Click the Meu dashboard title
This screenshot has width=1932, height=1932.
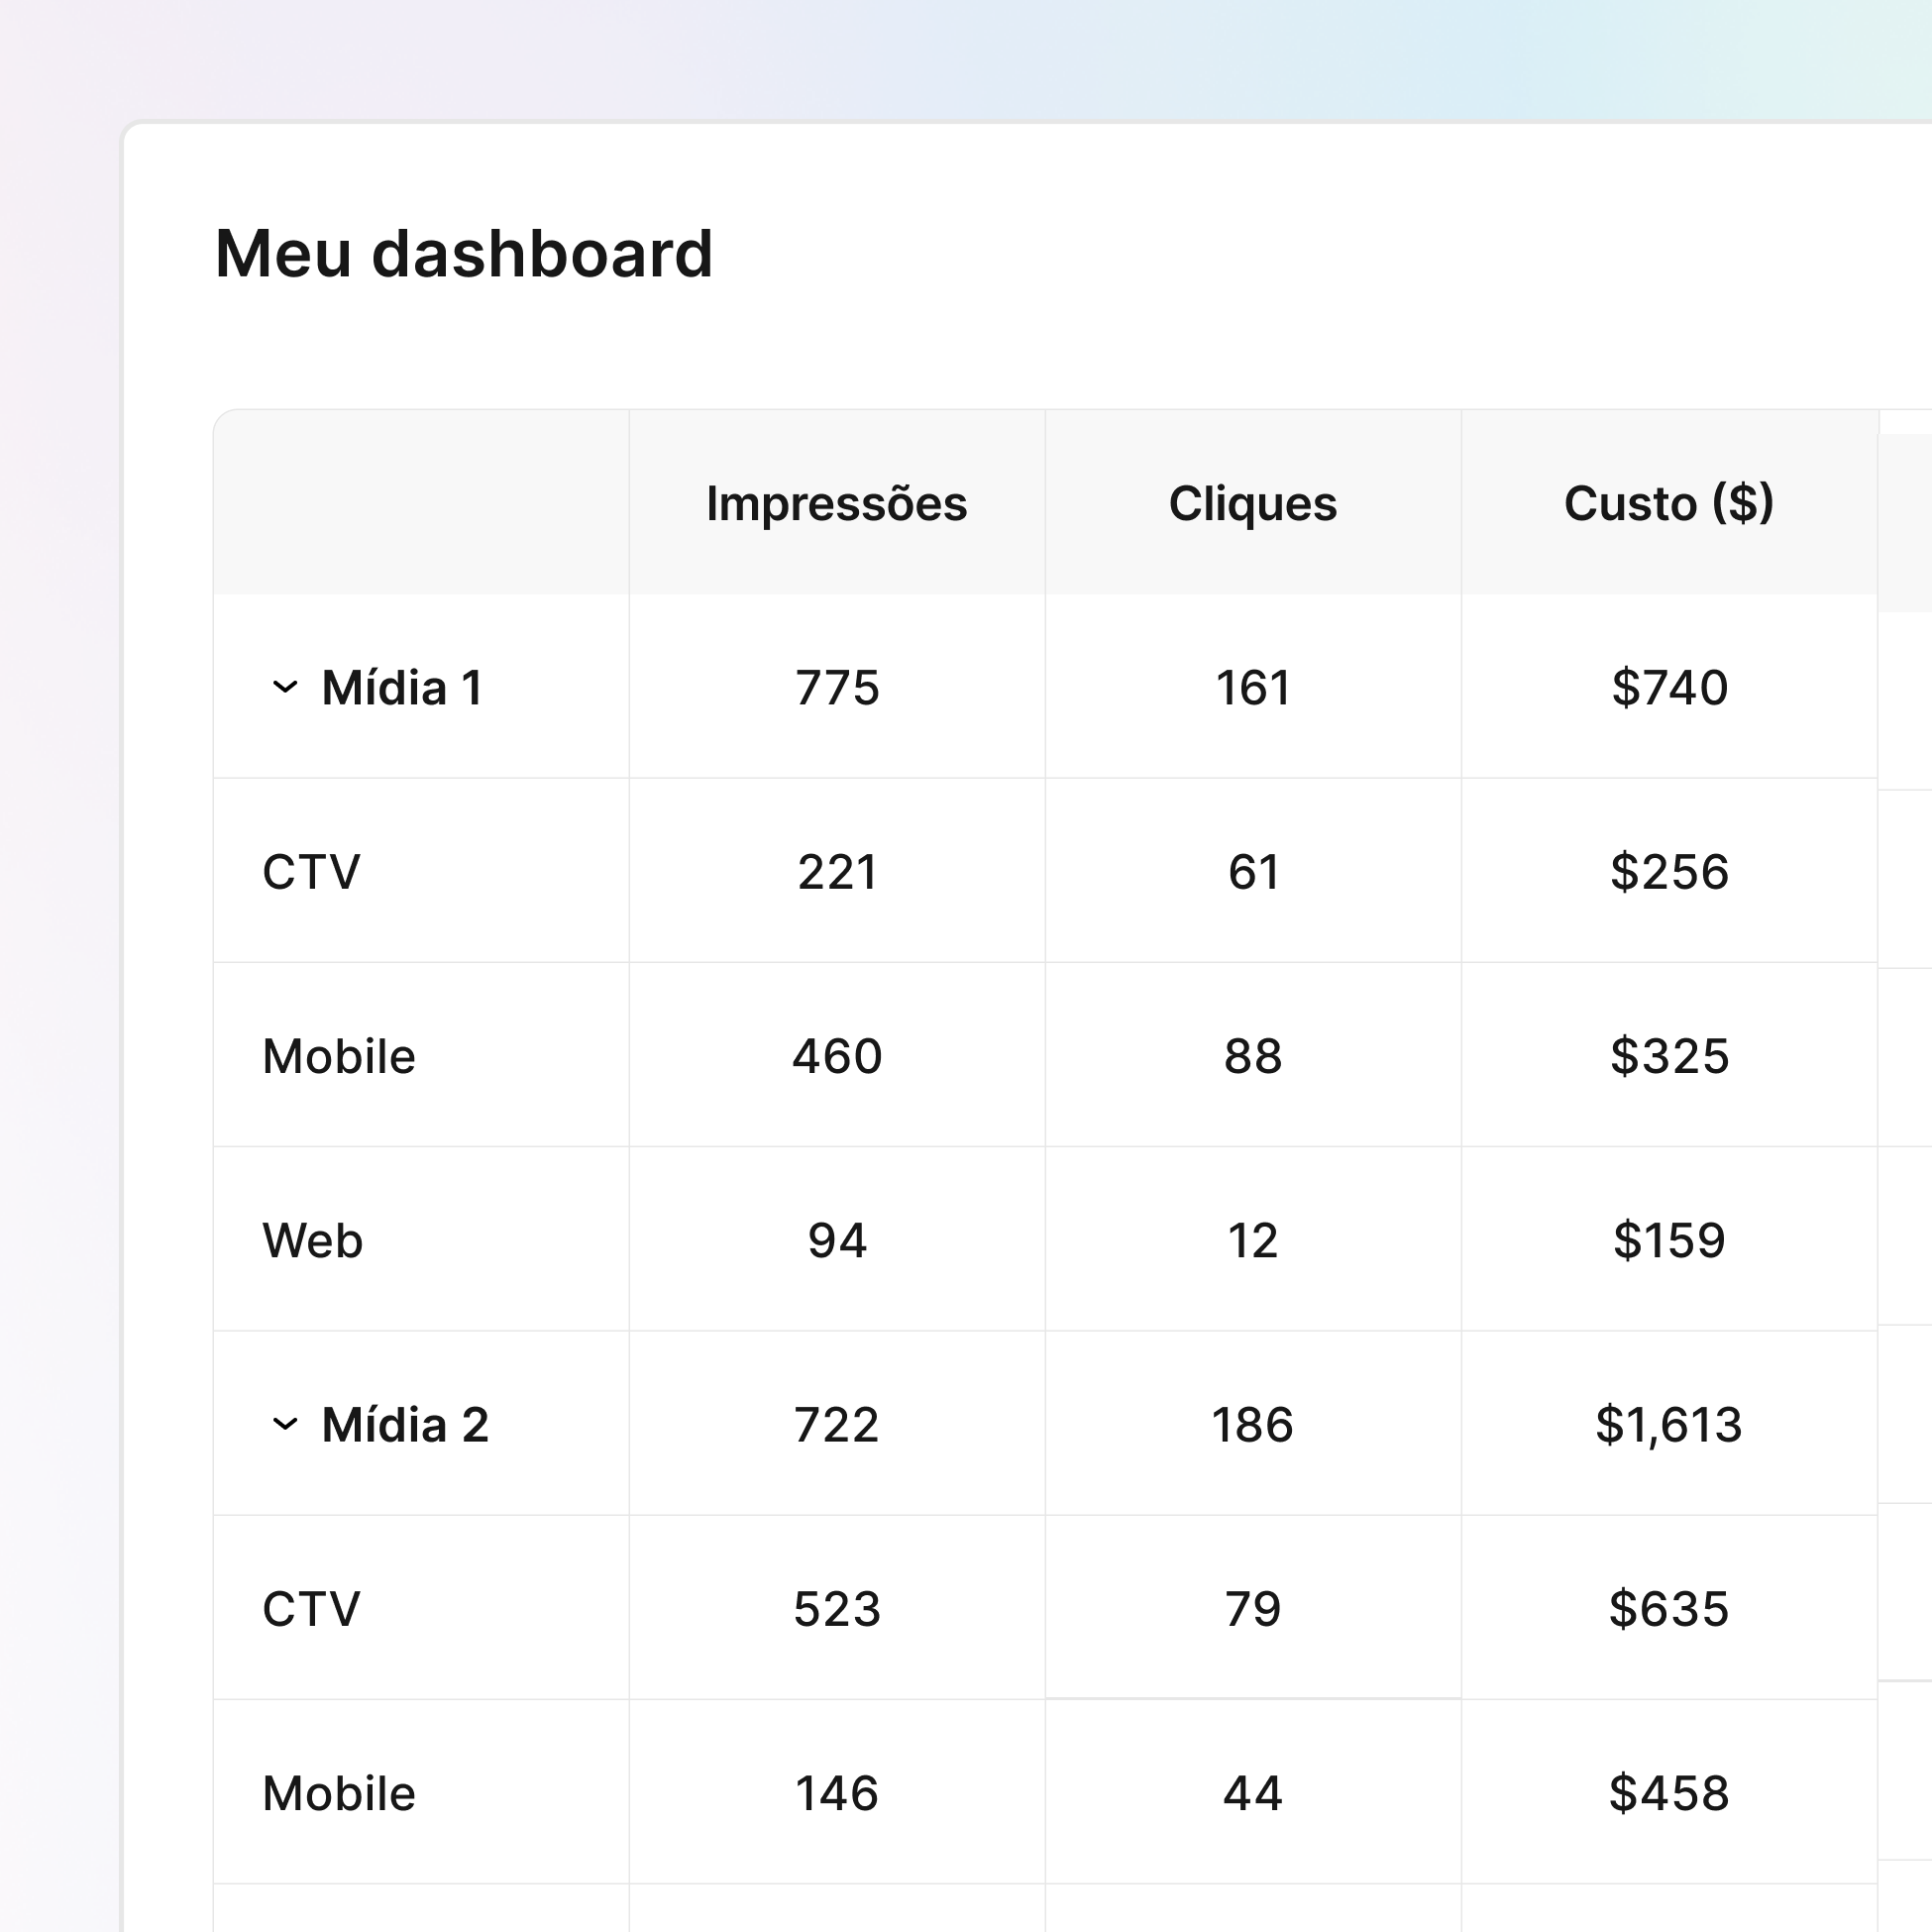point(463,254)
